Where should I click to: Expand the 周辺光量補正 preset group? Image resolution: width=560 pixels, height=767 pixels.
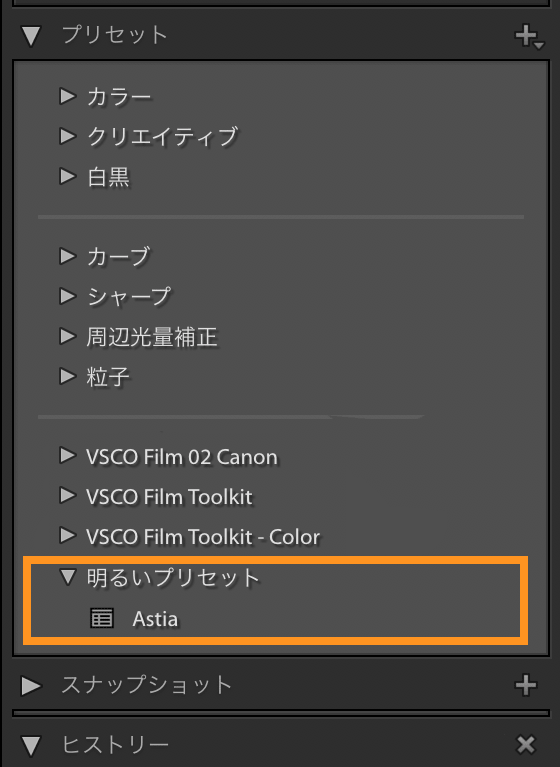[67, 336]
